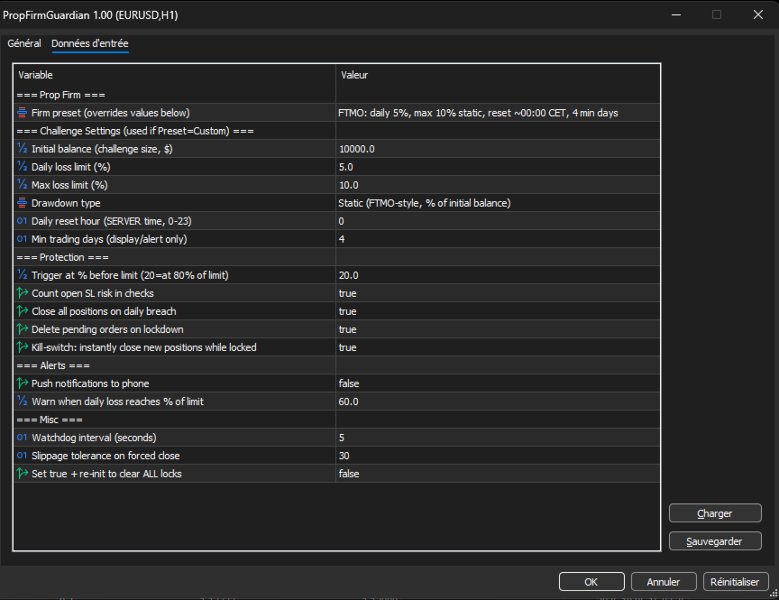Select the '=== Misc ===' row
Viewport: 779px width, 600px height.
(337, 419)
